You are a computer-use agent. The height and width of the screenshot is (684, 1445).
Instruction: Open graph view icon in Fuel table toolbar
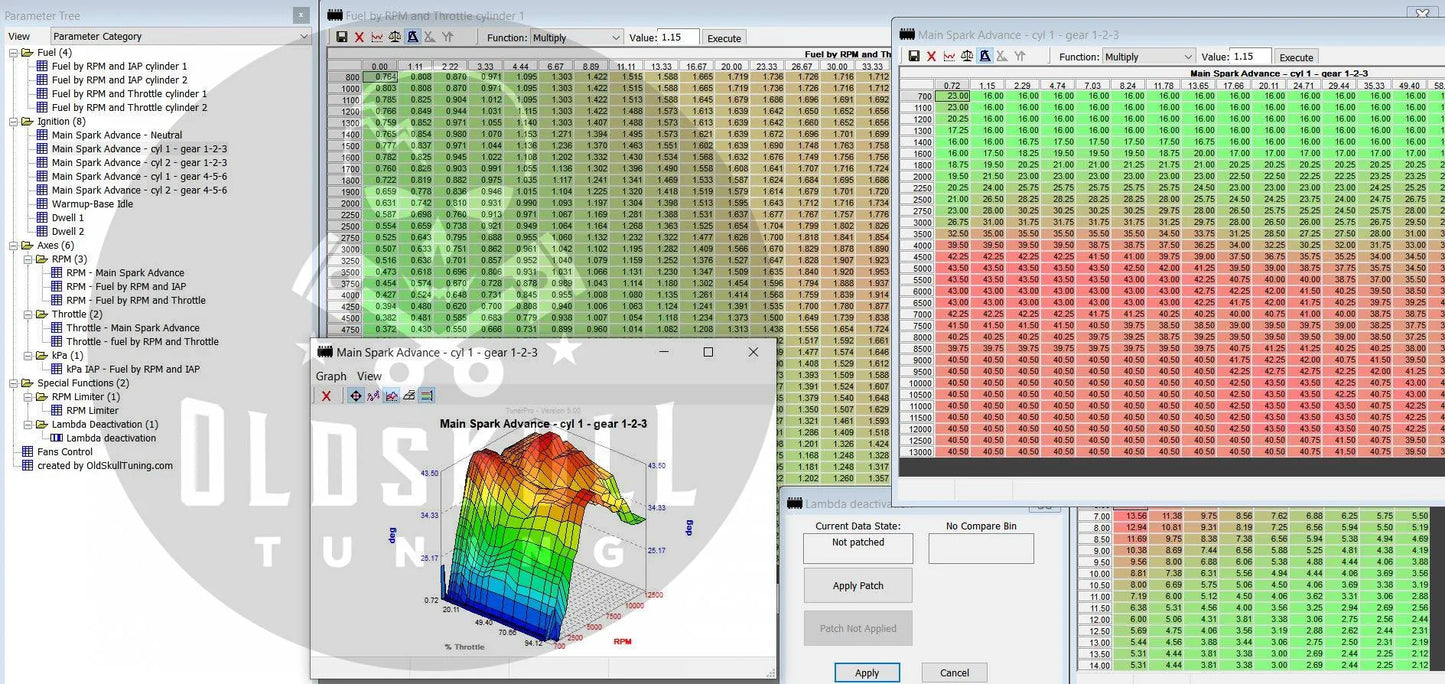[377, 37]
